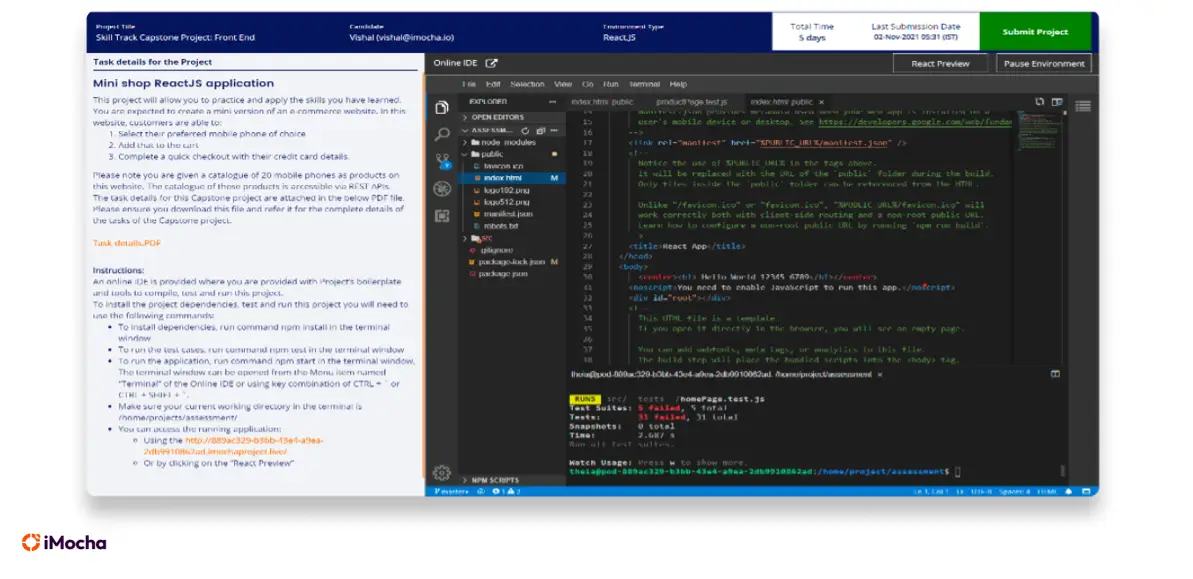
Task: Toggle the bottom panel icon in status bar
Action: tap(1086, 492)
